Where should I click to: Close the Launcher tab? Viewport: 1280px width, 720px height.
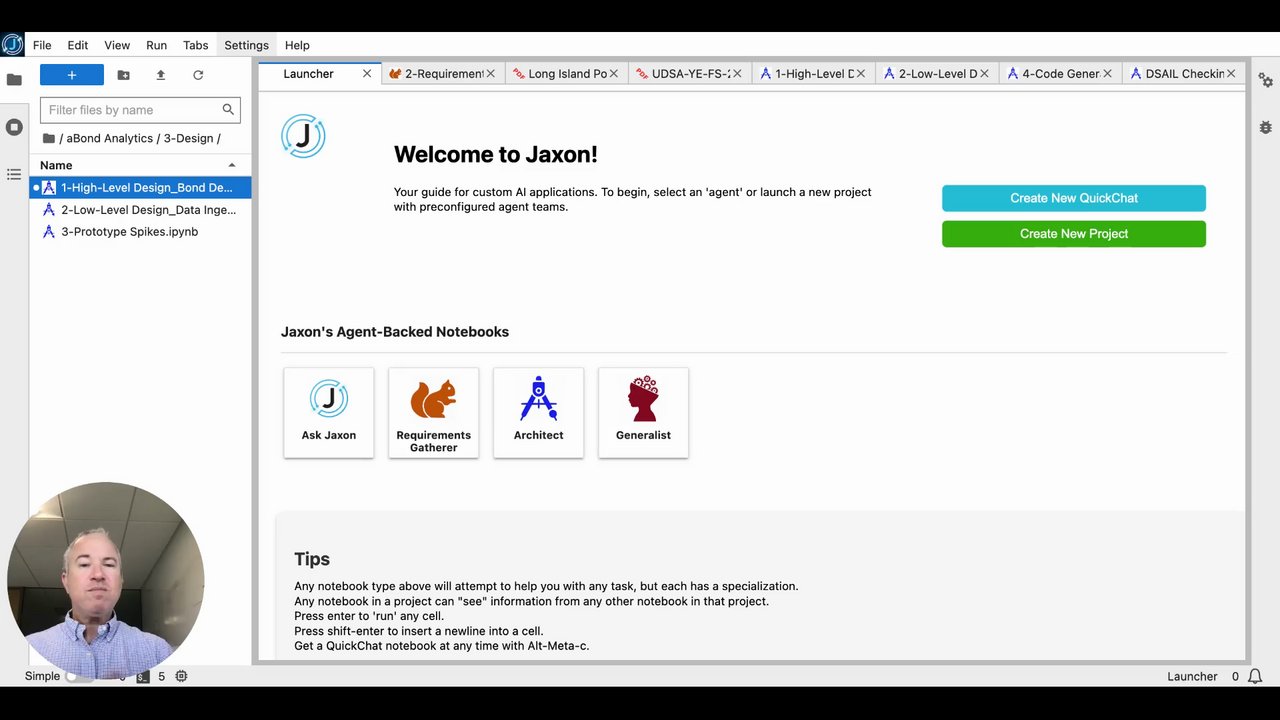(367, 74)
